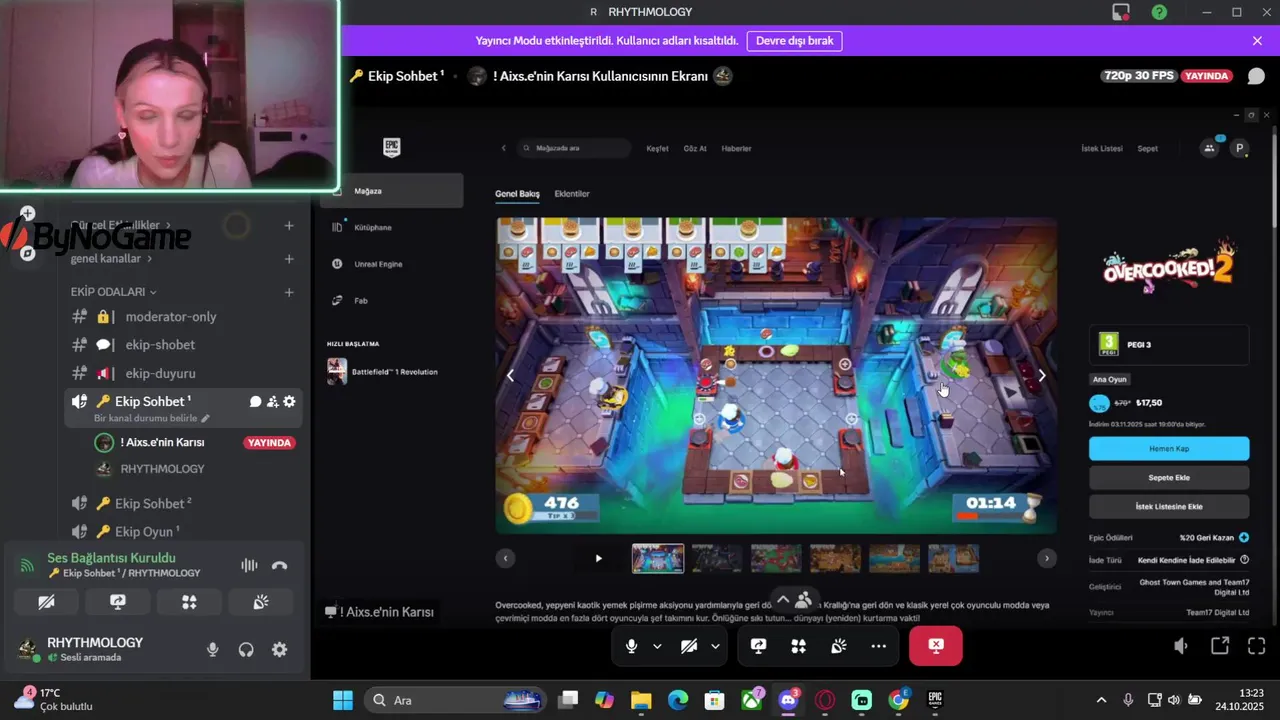Open Windows Start menu
Screen dimensions: 1280x720
(x=343, y=700)
